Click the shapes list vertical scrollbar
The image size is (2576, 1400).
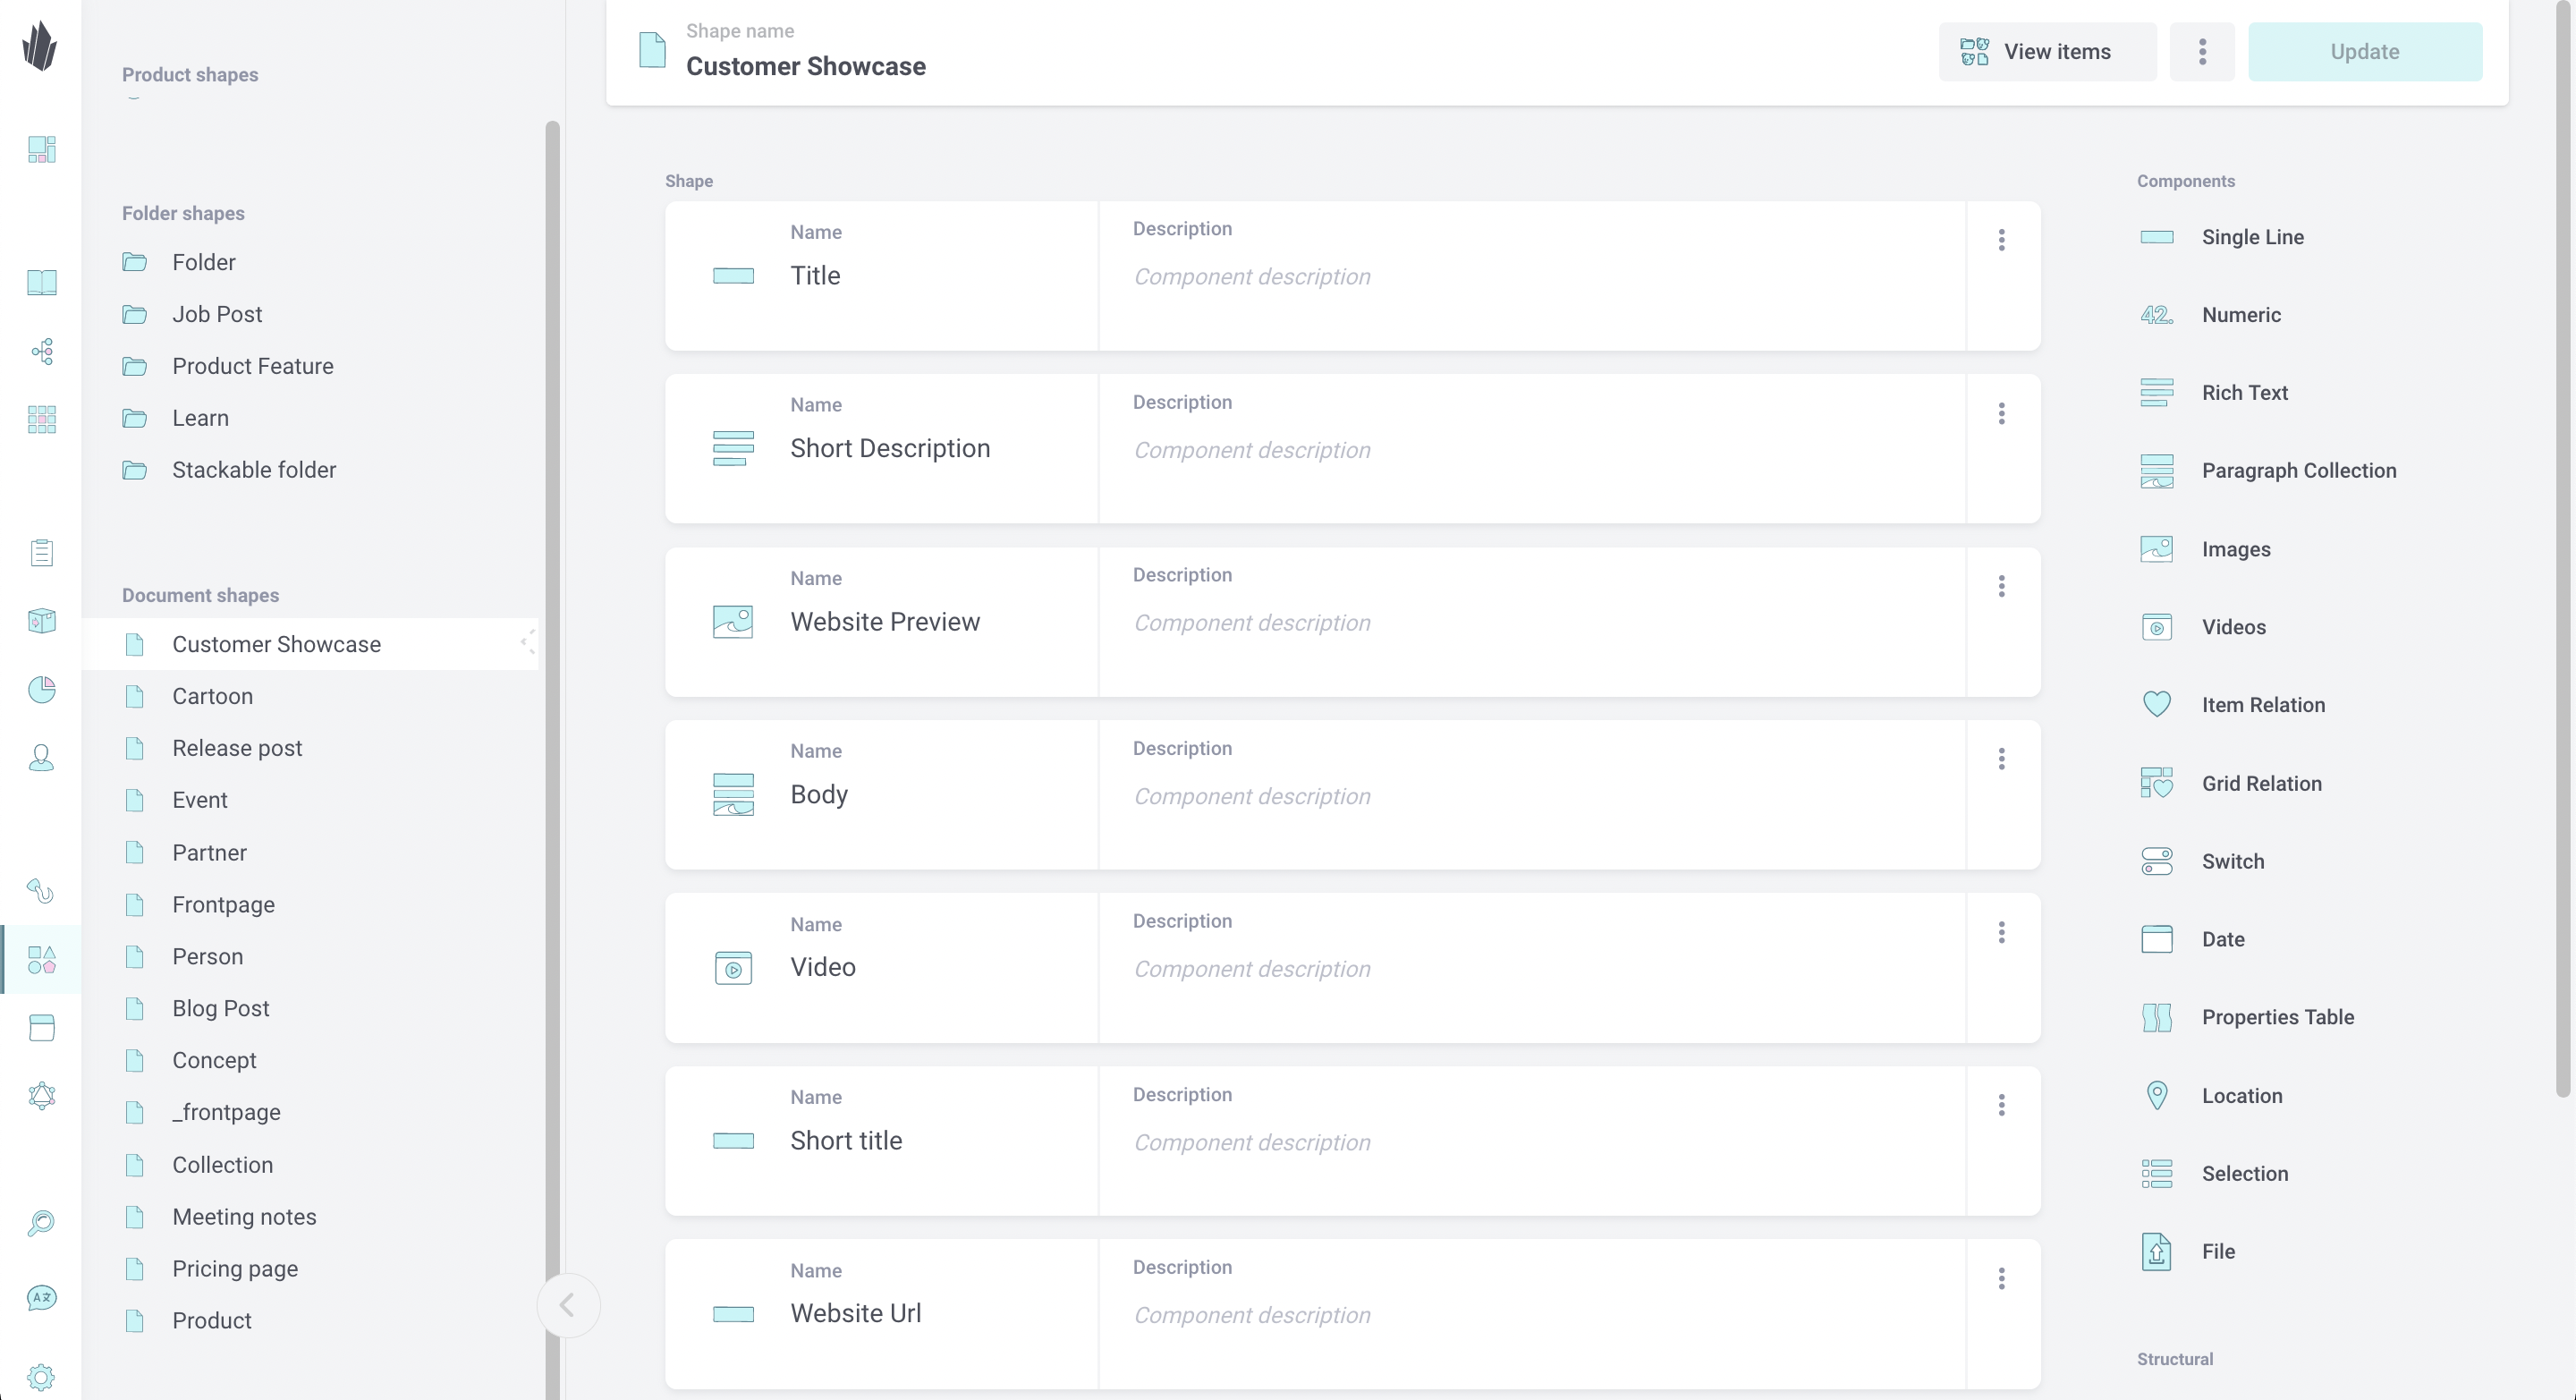pos(552,760)
